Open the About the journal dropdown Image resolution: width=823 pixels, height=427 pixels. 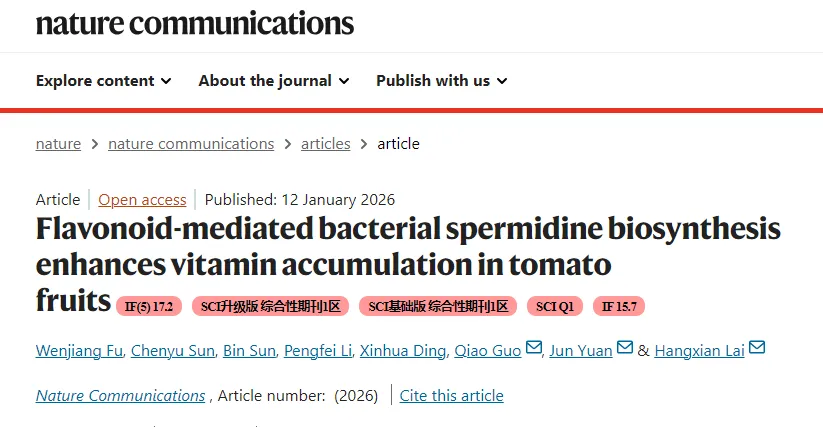(x=273, y=81)
